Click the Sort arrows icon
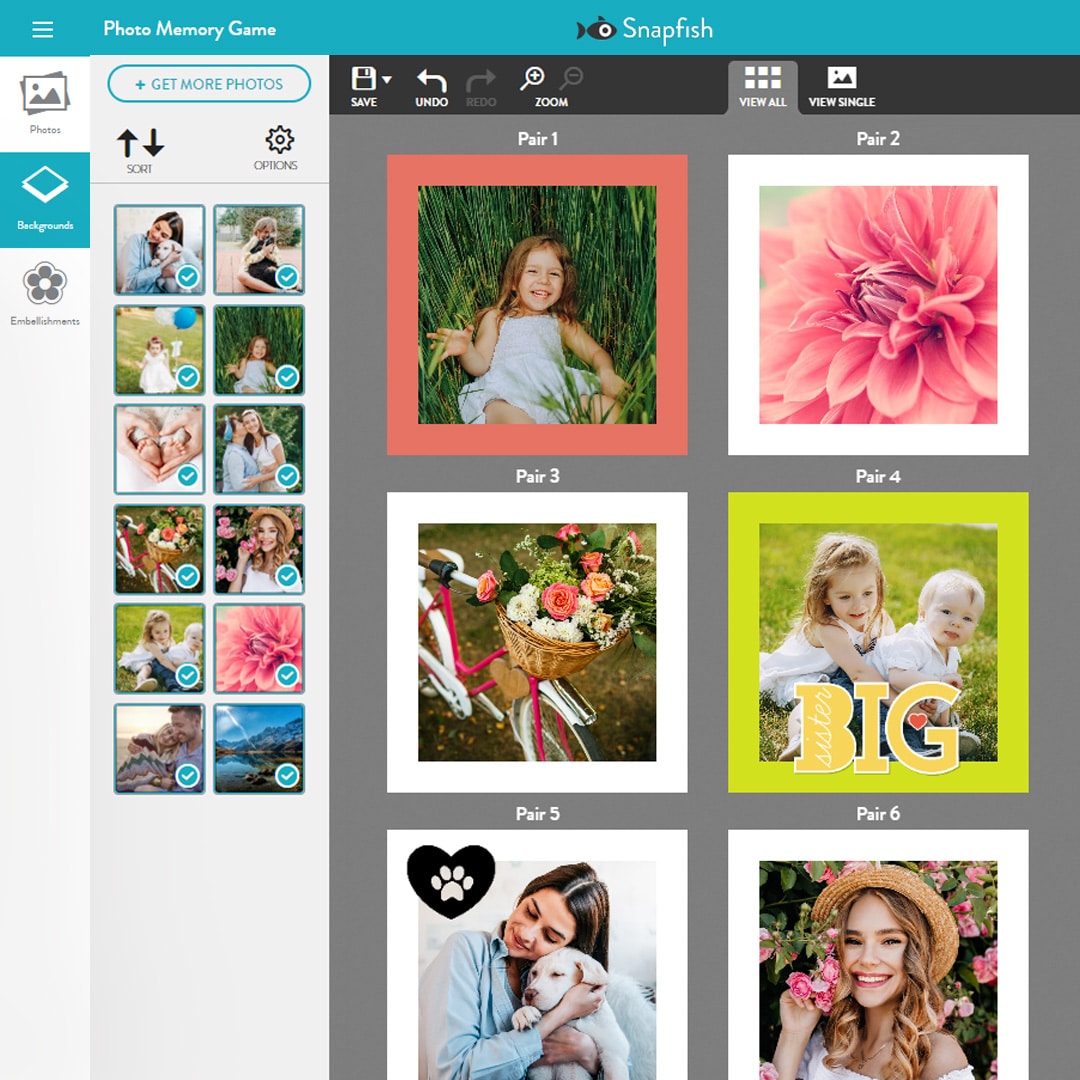This screenshot has width=1080, height=1080. pyautogui.click(x=140, y=145)
